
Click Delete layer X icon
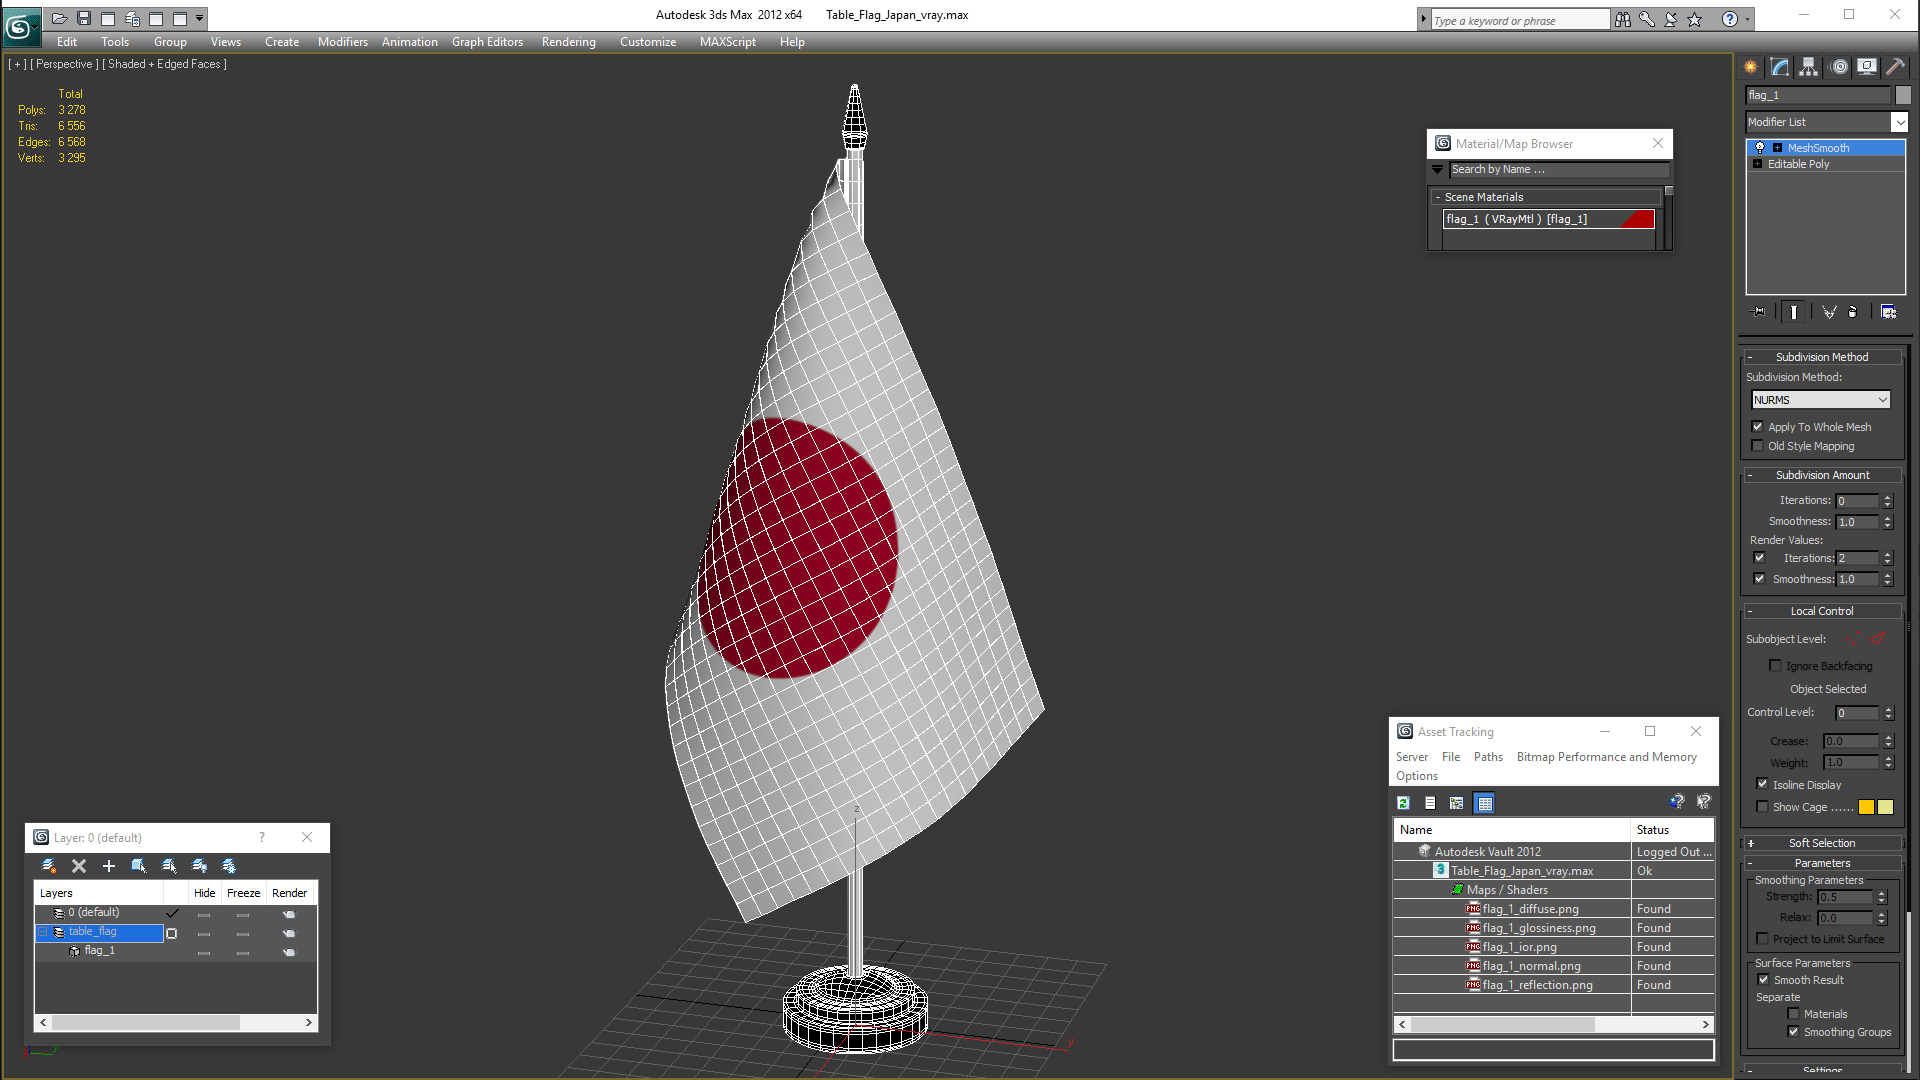click(x=79, y=866)
